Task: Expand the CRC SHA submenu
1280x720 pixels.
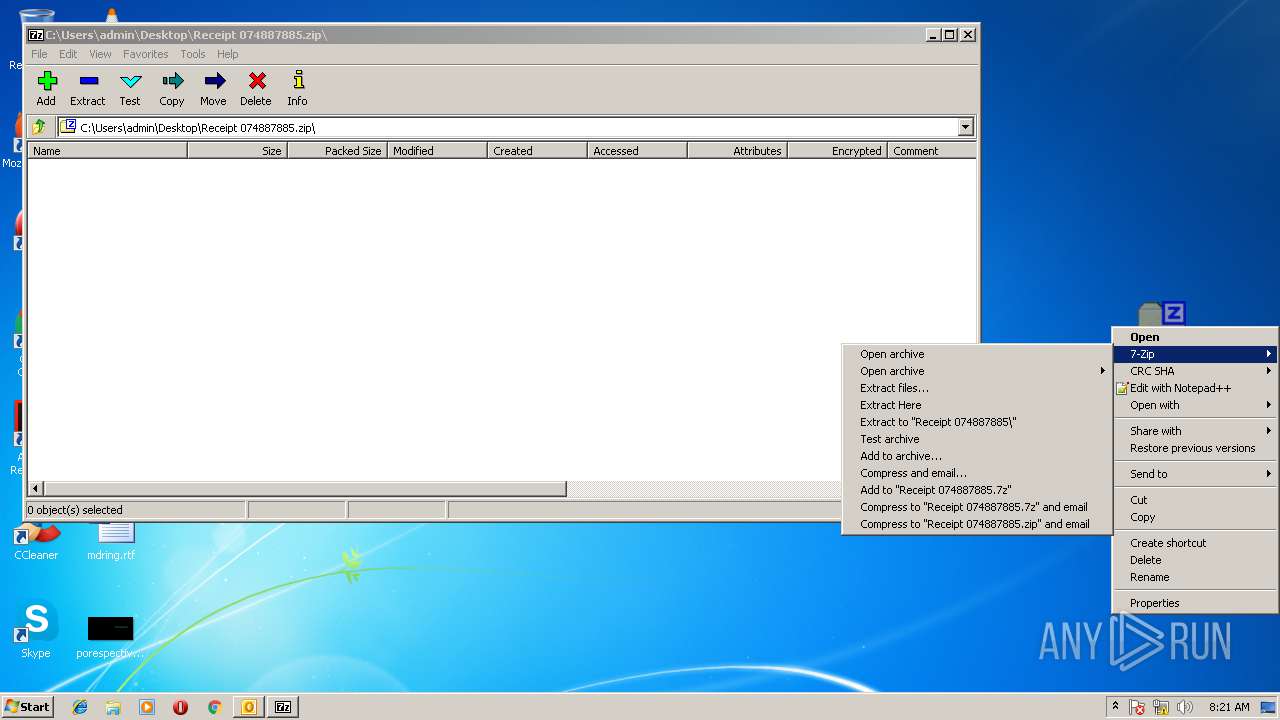Action: (x=1195, y=371)
